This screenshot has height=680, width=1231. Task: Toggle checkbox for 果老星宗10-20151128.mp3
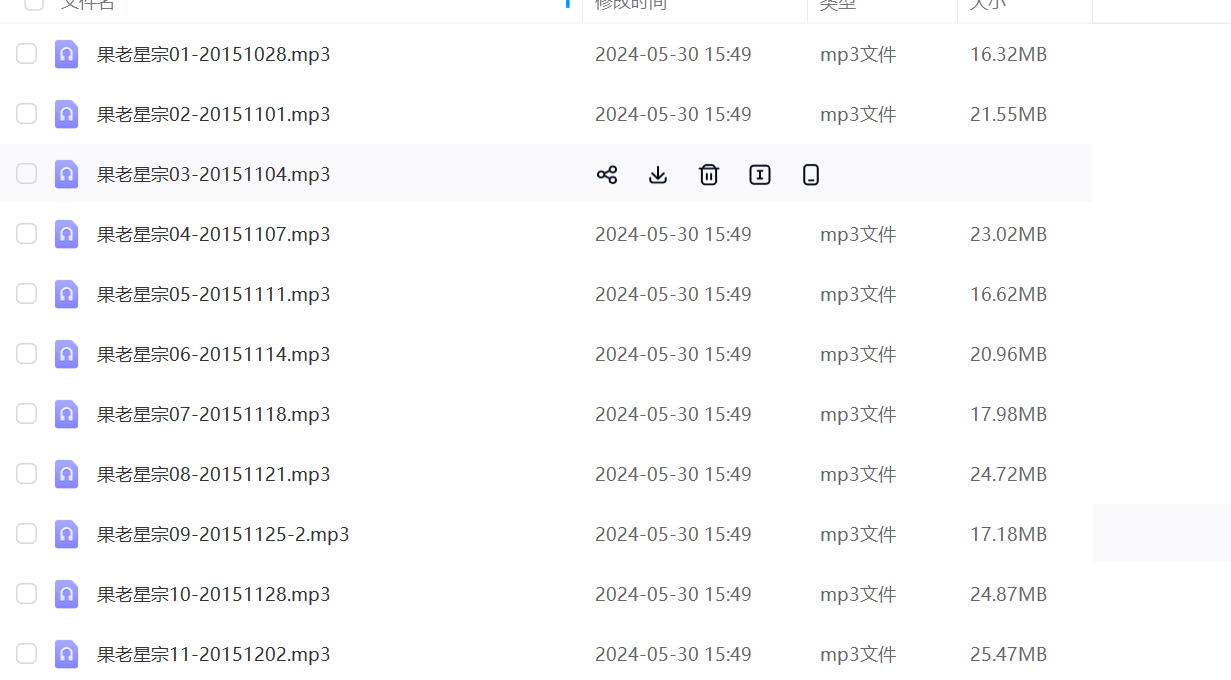(27, 594)
